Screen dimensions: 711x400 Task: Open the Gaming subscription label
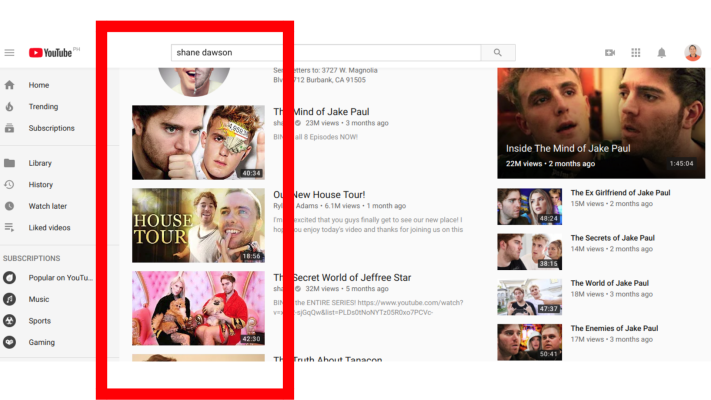[42, 342]
